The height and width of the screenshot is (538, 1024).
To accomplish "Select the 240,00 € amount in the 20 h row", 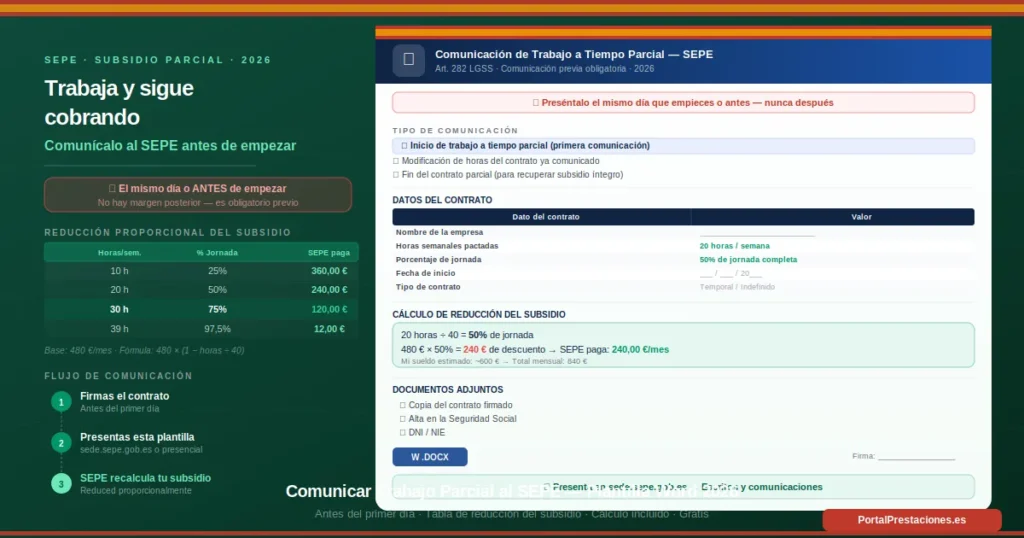I will (x=329, y=290).
